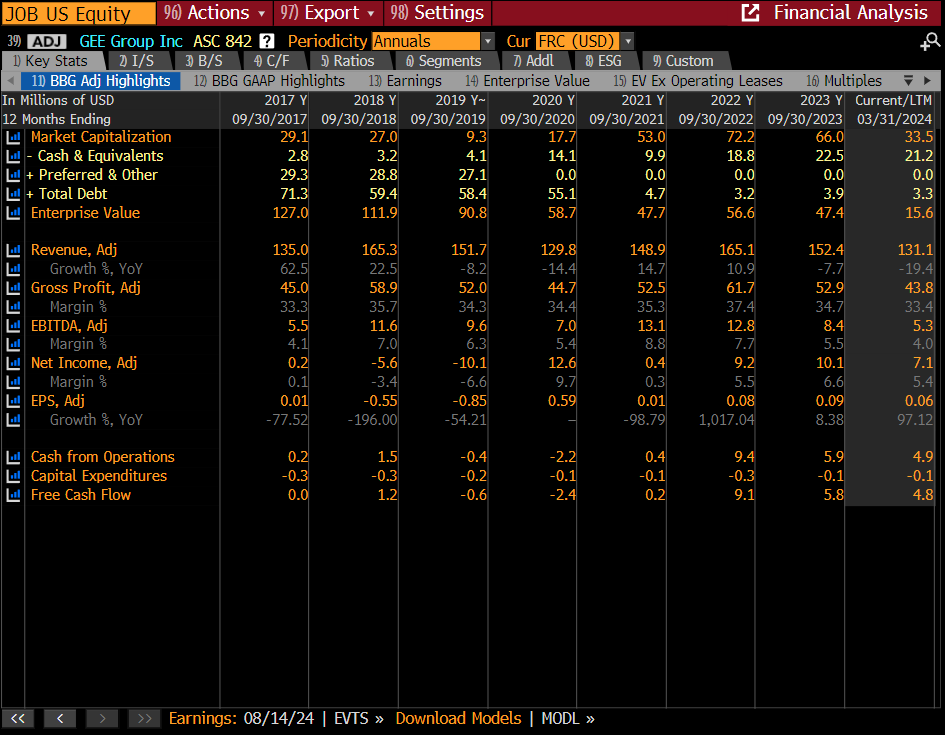Open chart icon for Enterprise Value row
This screenshot has height=735, width=945.
tap(13, 213)
